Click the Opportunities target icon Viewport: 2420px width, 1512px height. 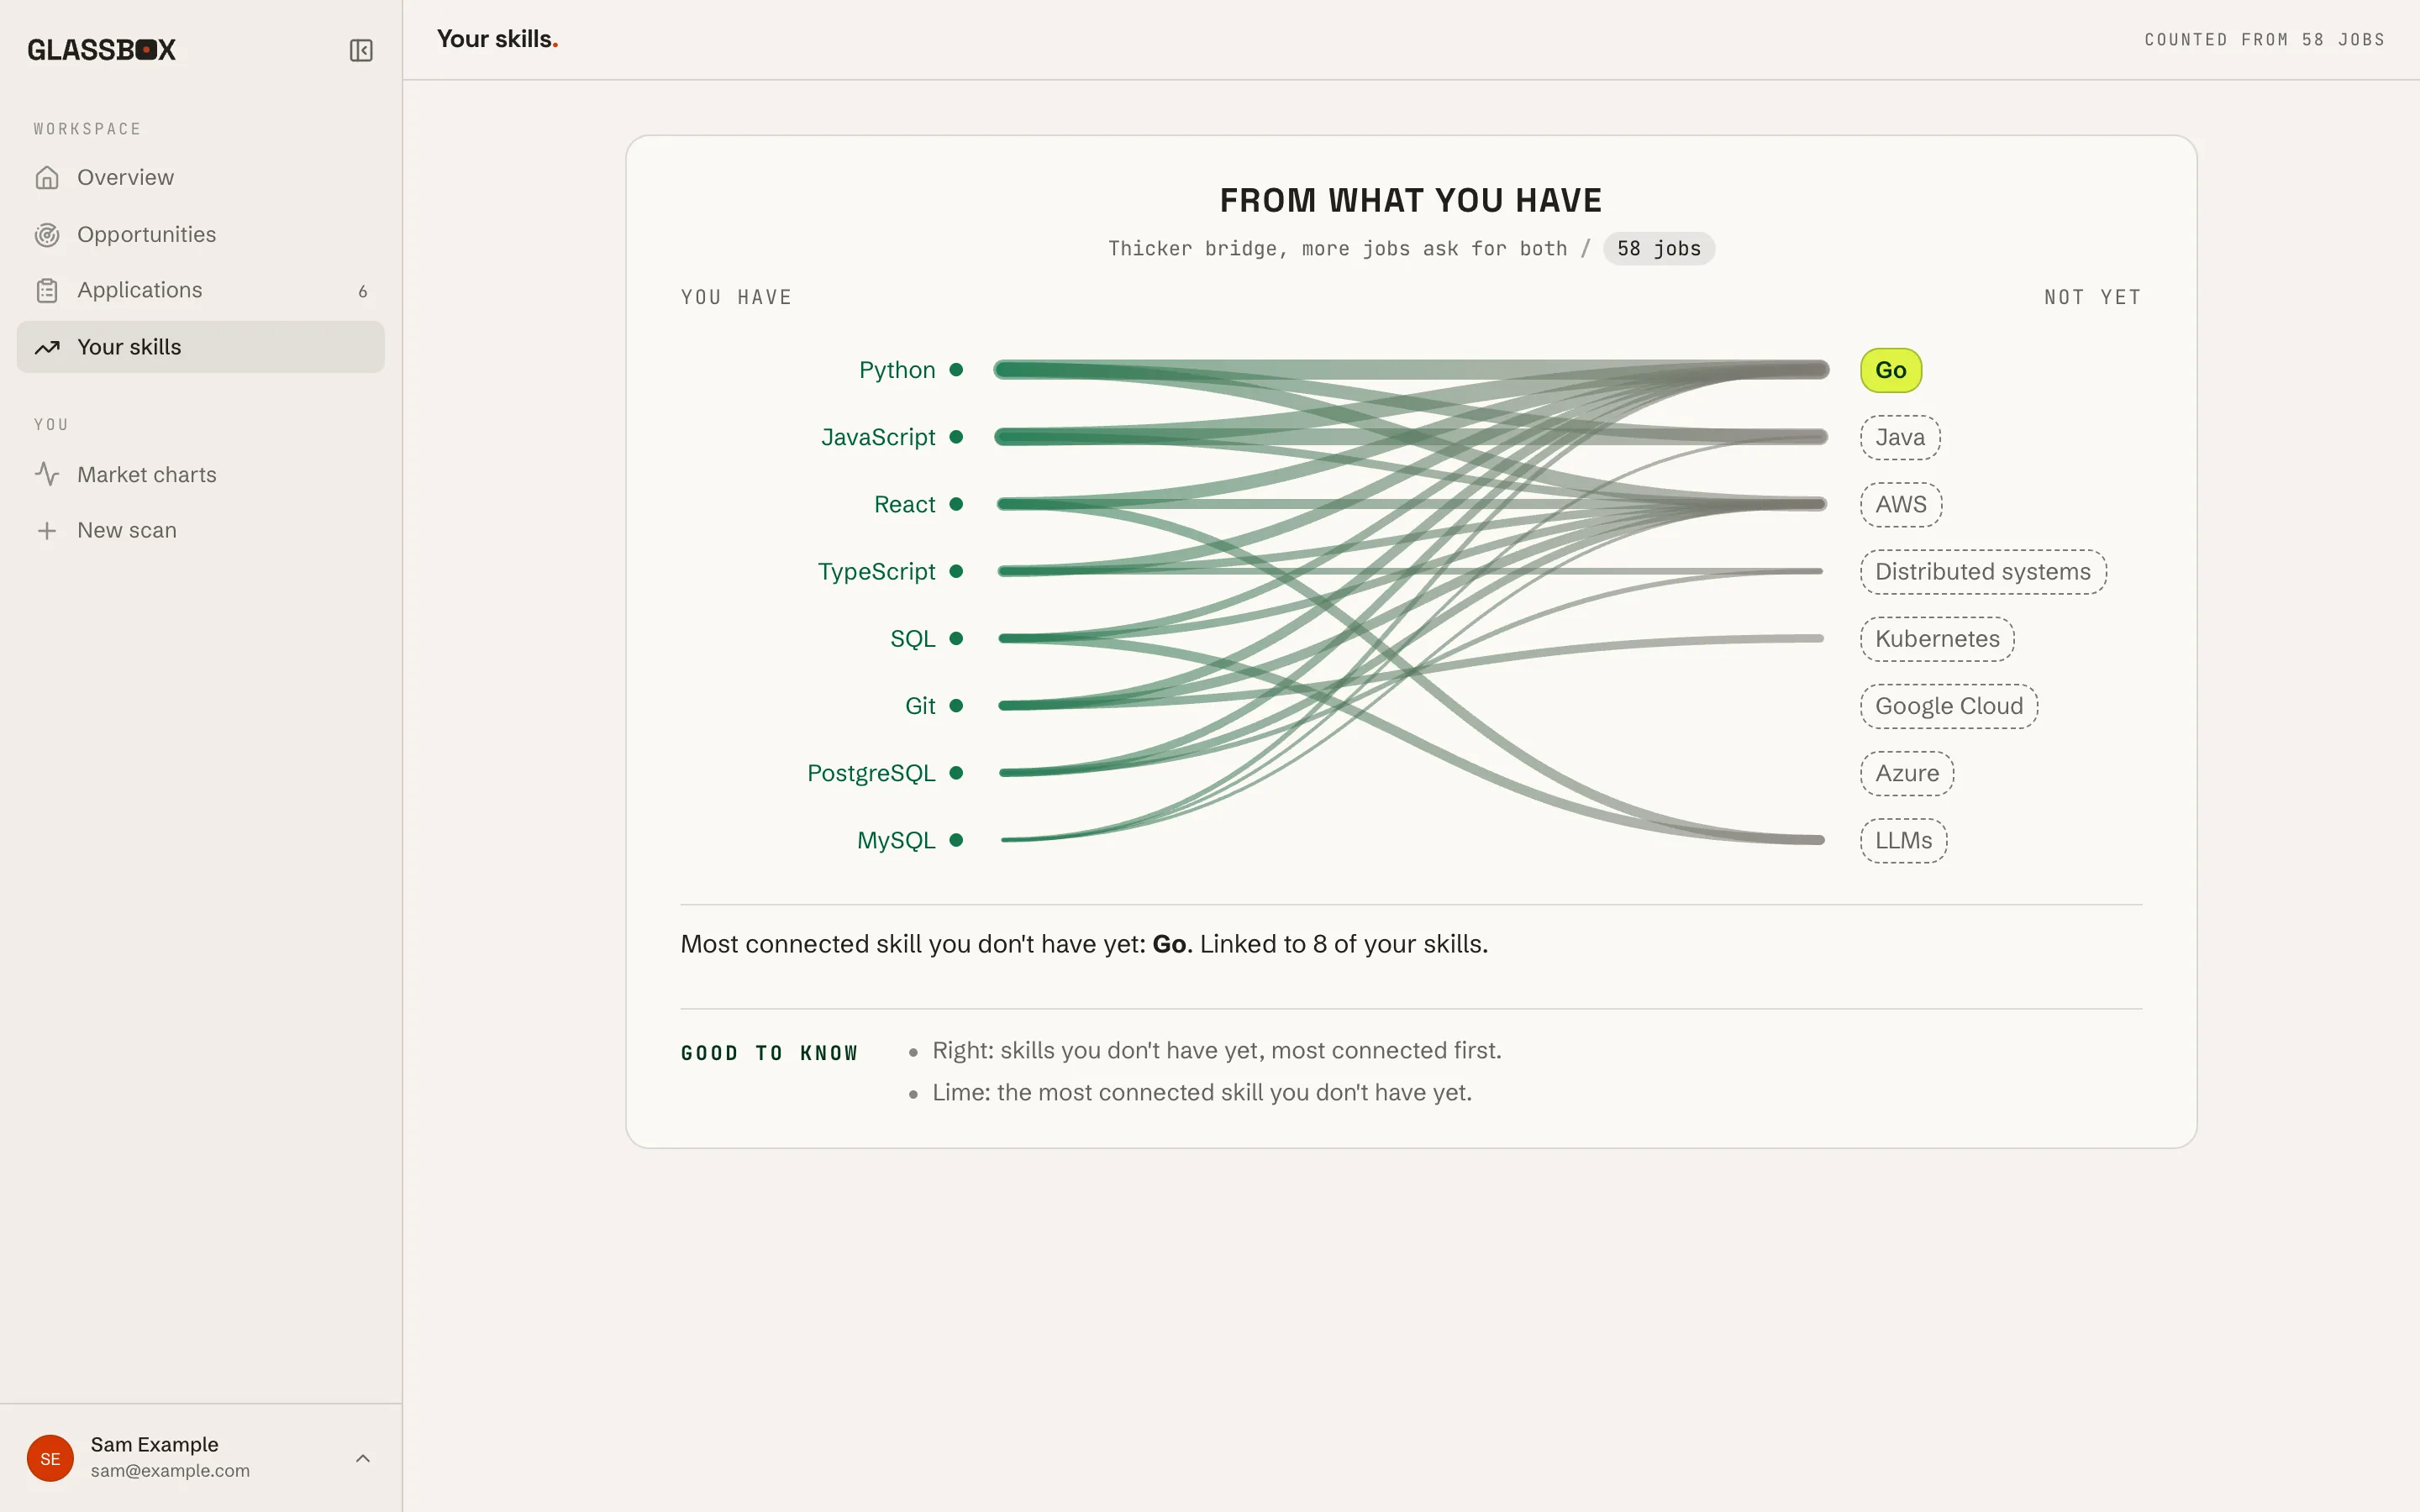(x=47, y=235)
